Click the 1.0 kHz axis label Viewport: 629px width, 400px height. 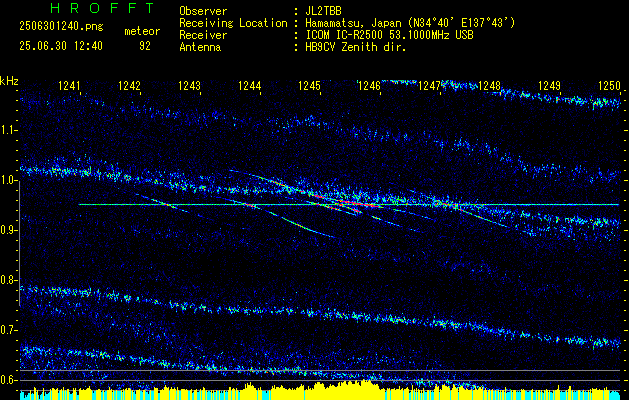point(8,181)
